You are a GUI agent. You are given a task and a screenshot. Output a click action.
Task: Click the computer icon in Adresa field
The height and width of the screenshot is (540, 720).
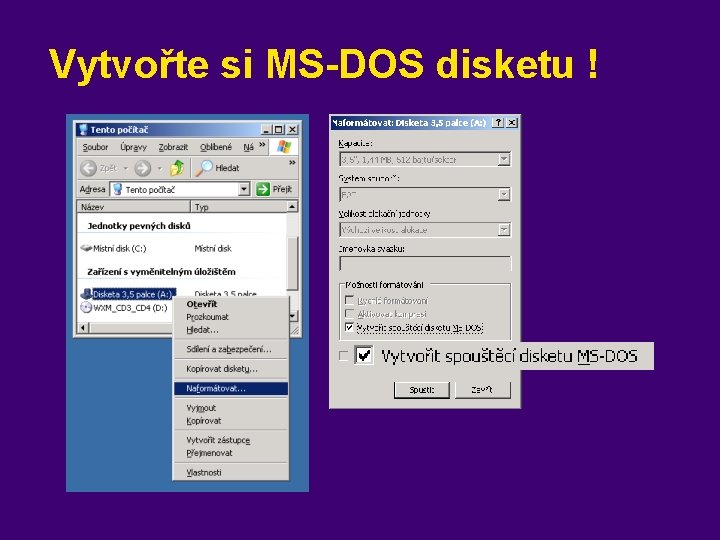pyautogui.click(x=118, y=189)
